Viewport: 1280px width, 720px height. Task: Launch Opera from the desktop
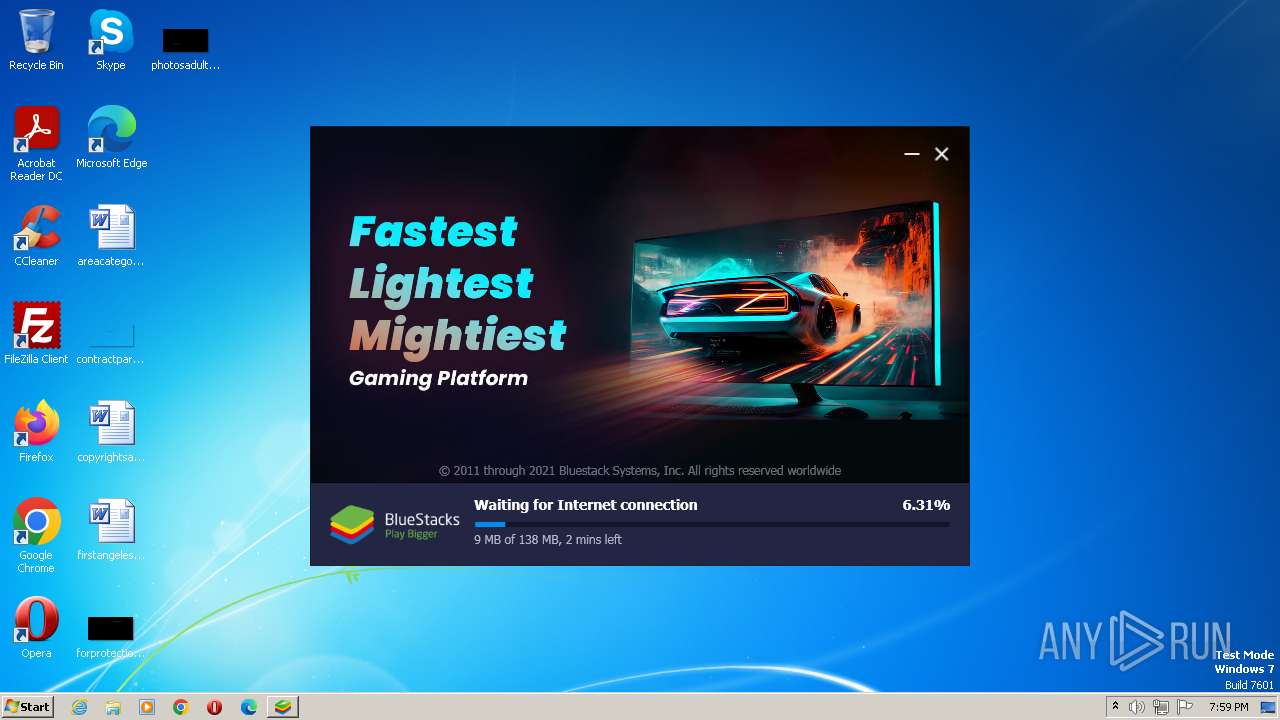point(36,627)
